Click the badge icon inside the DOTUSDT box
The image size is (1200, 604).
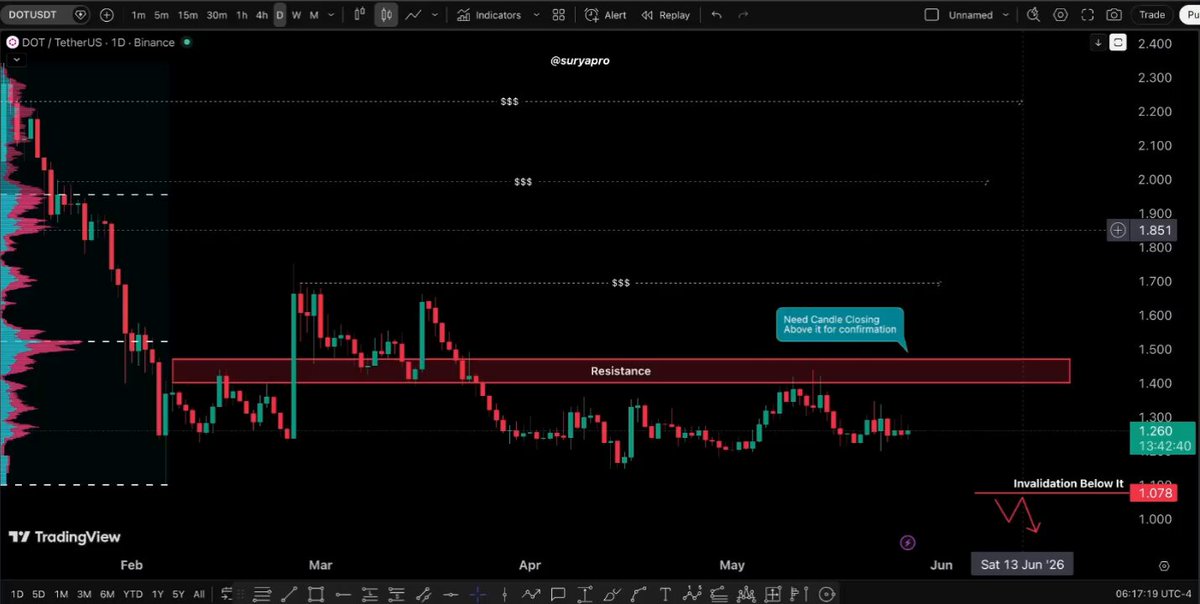click(x=81, y=15)
